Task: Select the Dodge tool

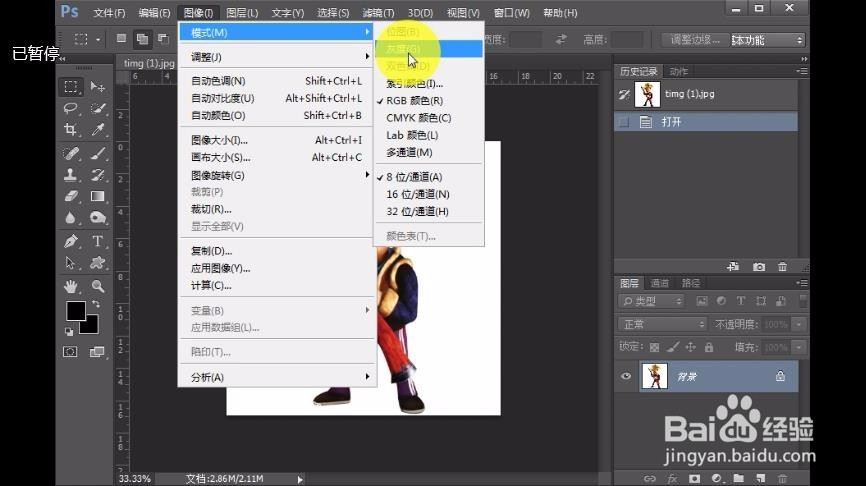Action: [x=98, y=218]
